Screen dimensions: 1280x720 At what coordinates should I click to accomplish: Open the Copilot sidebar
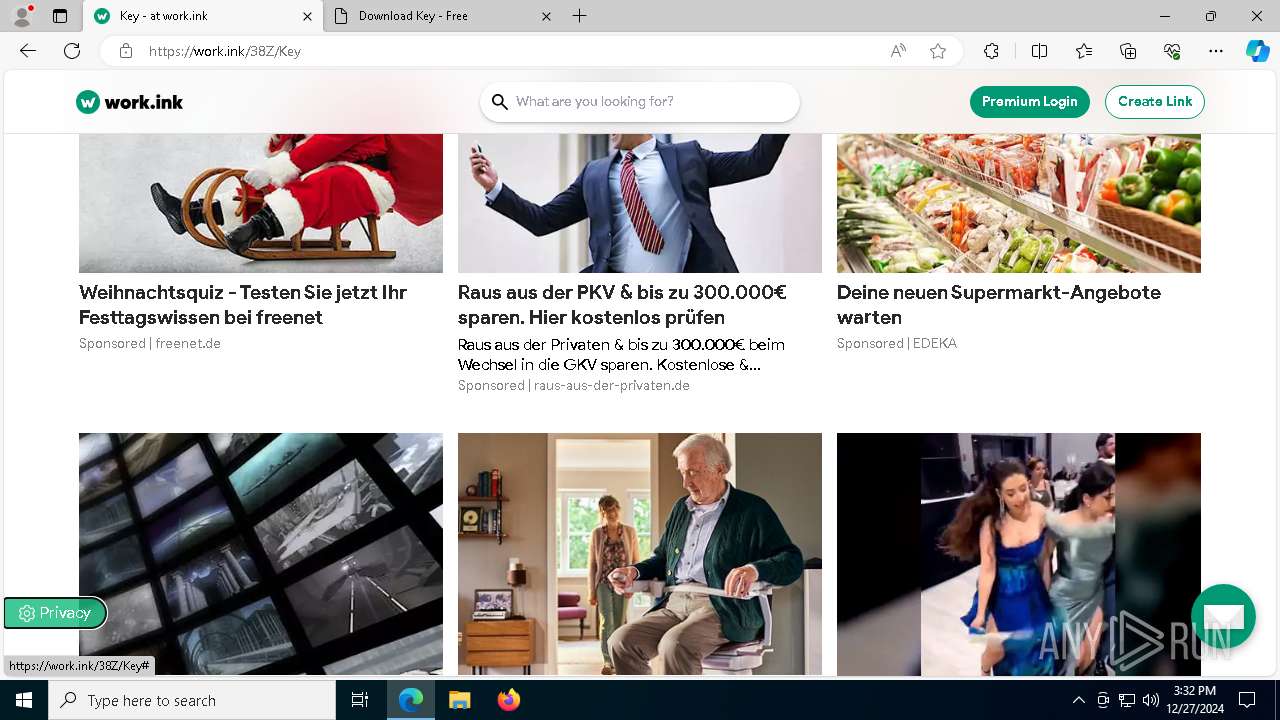click(1258, 51)
